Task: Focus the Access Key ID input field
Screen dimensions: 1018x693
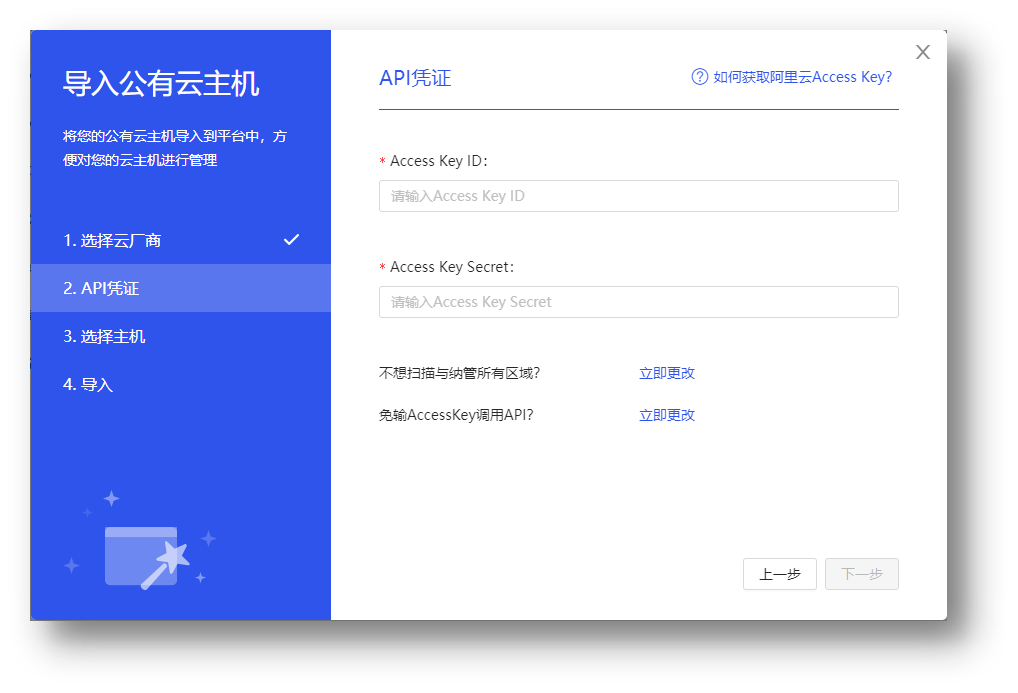Action: click(x=638, y=196)
